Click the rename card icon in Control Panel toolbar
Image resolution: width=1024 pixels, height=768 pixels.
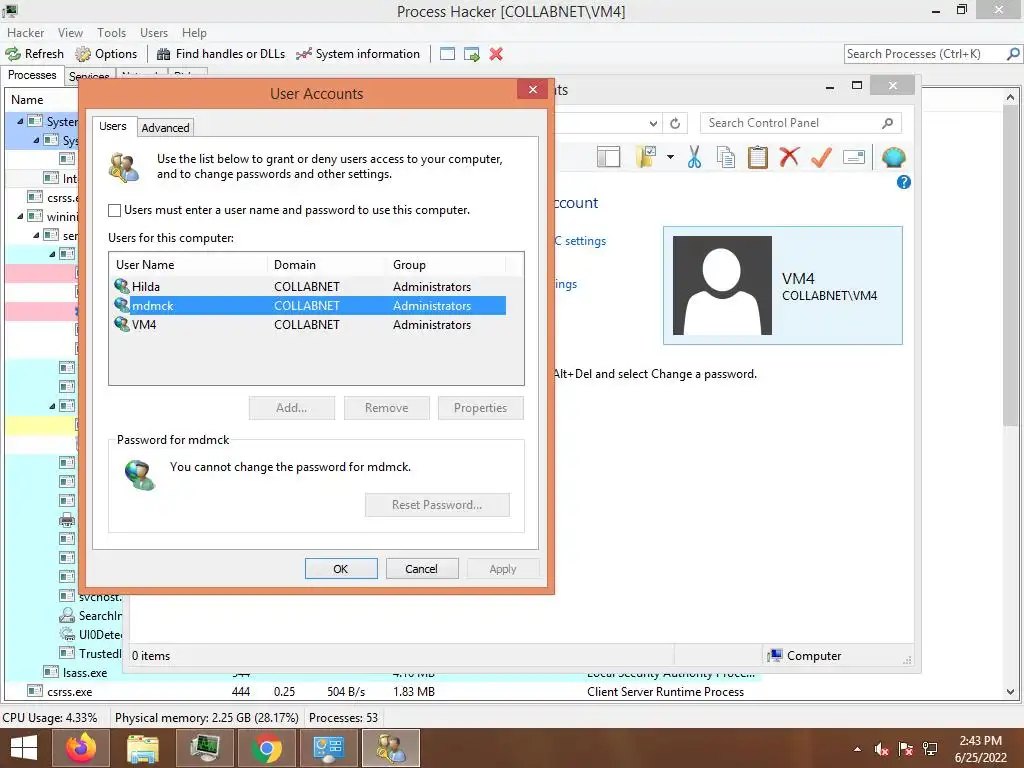click(854, 157)
